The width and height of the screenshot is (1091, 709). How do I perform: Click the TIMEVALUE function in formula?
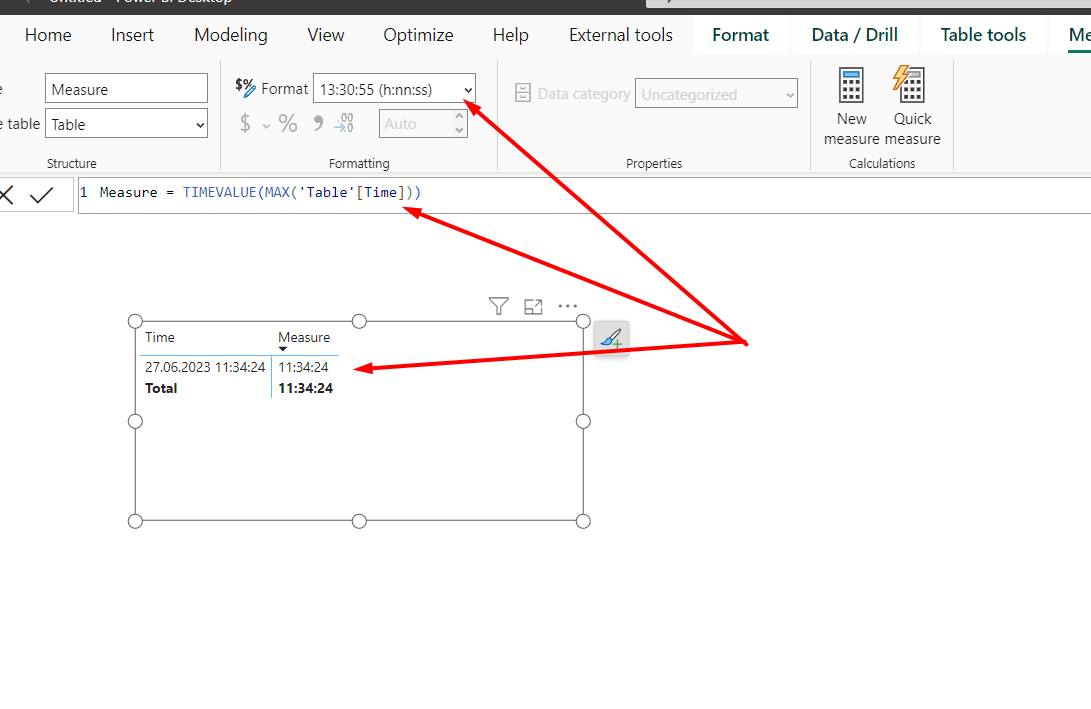(219, 192)
